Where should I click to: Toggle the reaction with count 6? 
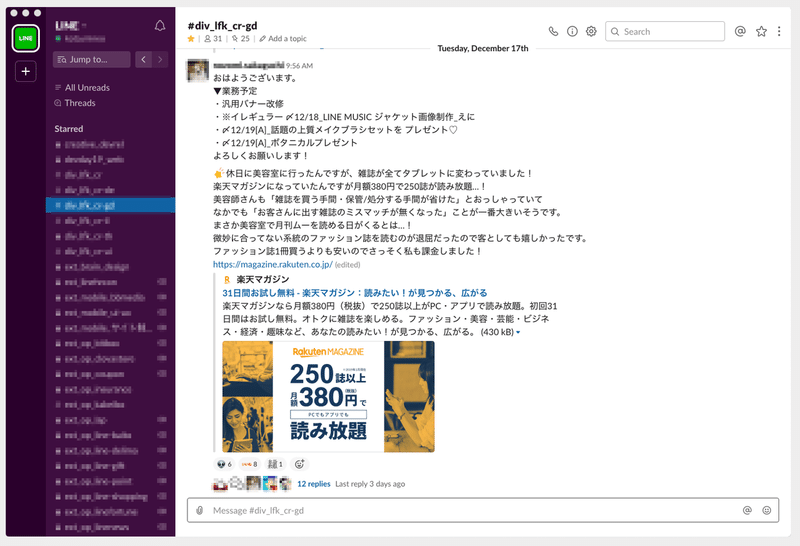(x=224, y=464)
